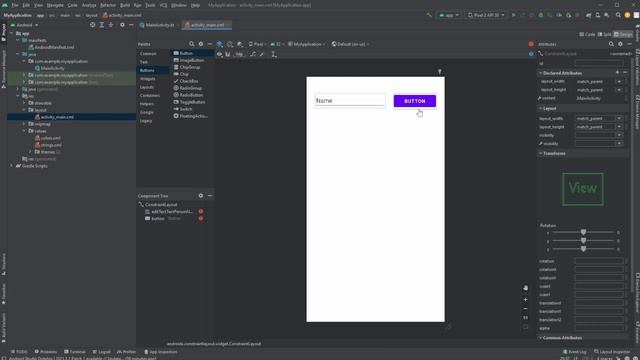Open Attributes panel gear settings
Viewport: 640px width, 360px height.
click(x=620, y=44)
